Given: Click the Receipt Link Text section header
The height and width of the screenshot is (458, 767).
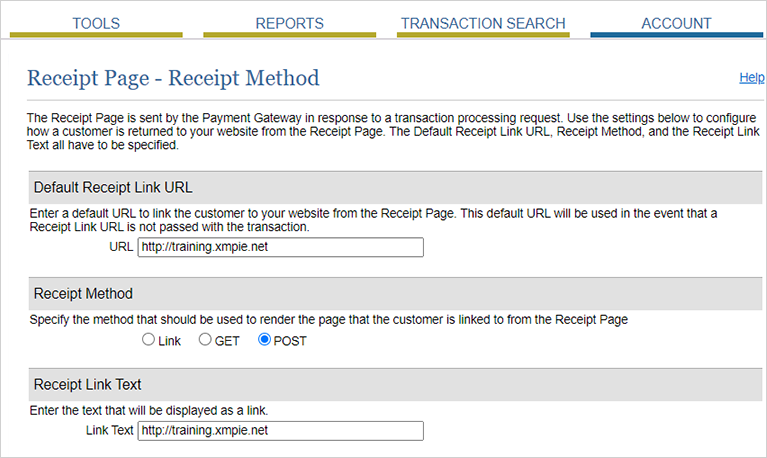Looking at the screenshot, I should click(87, 385).
